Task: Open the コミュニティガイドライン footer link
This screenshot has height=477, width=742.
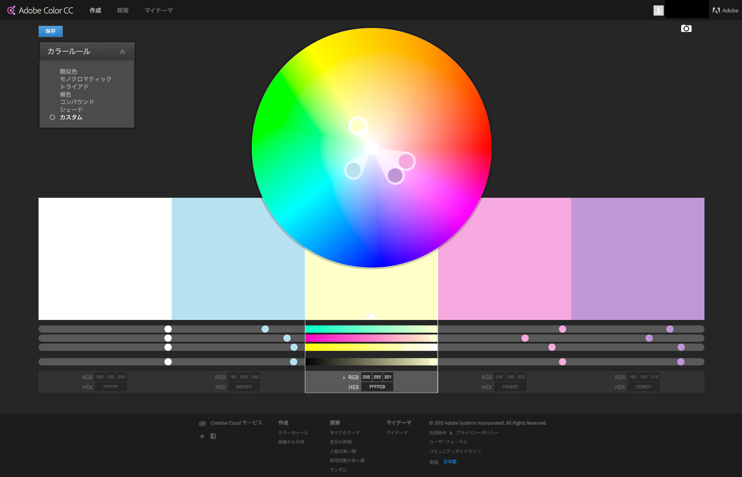Action: pos(455,451)
